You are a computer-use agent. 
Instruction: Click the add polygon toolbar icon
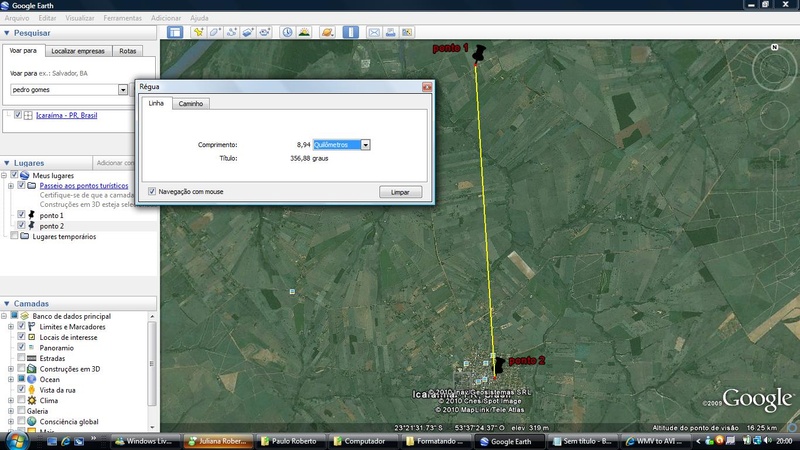click(x=215, y=32)
